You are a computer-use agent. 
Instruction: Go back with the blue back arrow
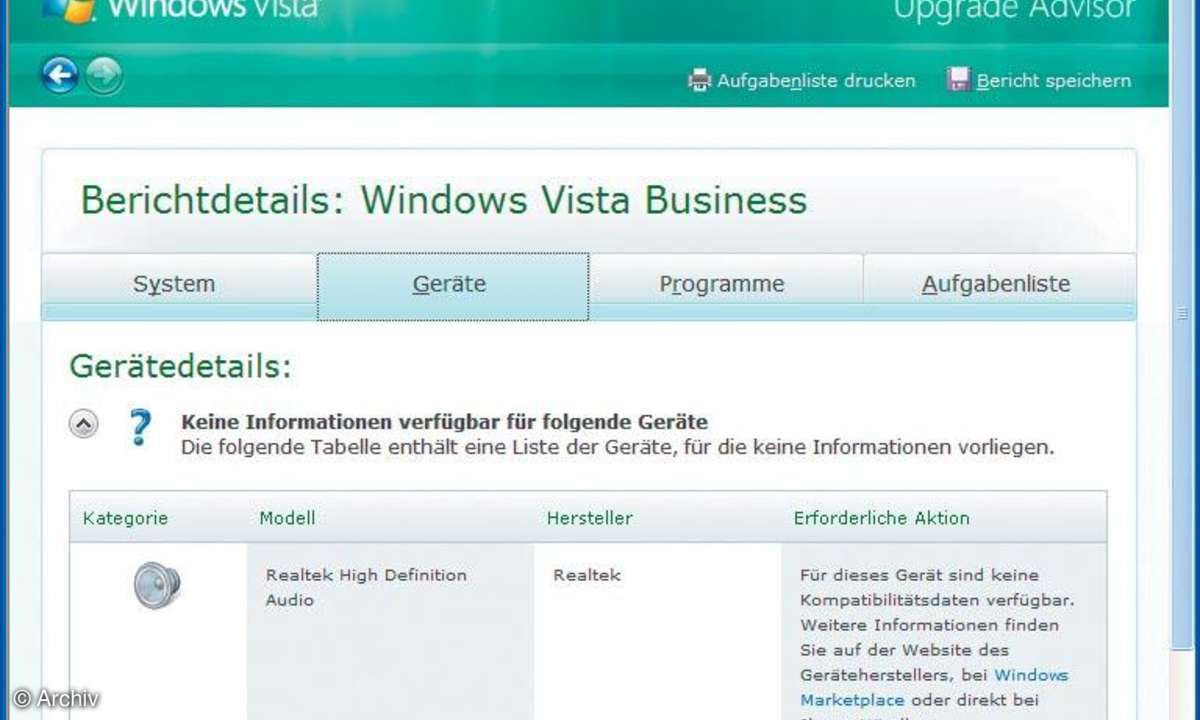[60, 76]
